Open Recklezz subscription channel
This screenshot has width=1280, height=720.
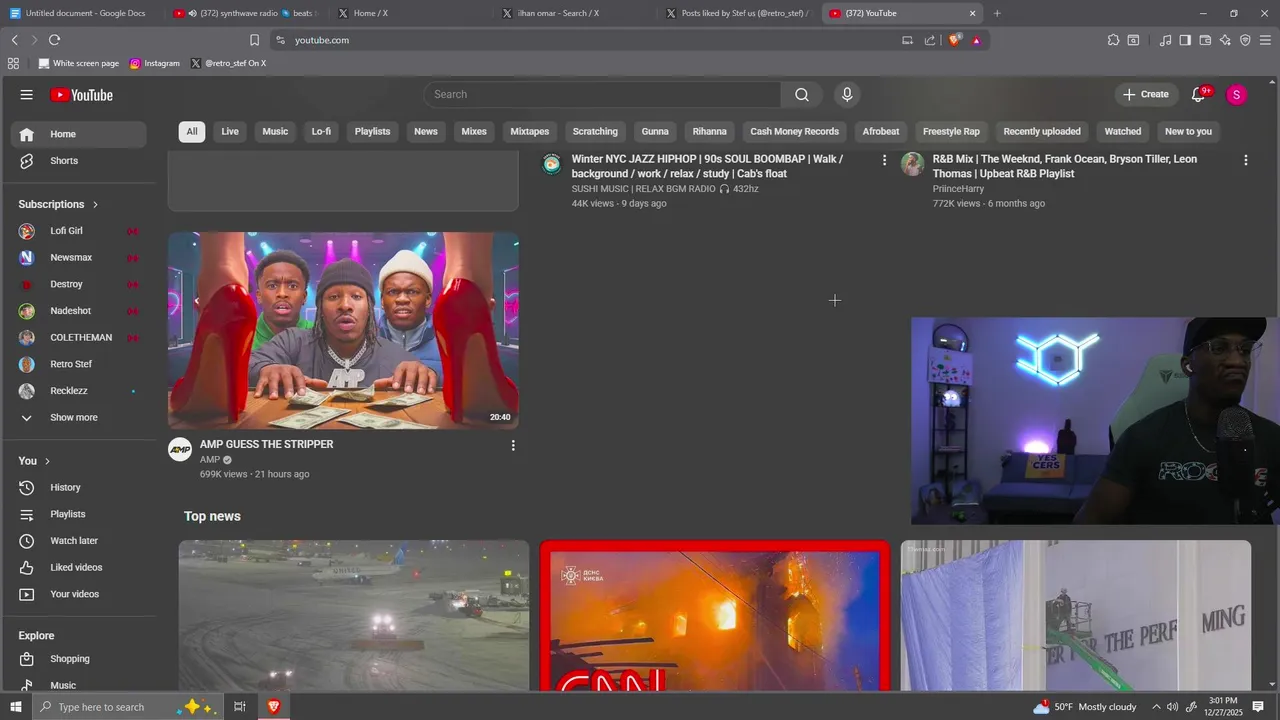77,391
